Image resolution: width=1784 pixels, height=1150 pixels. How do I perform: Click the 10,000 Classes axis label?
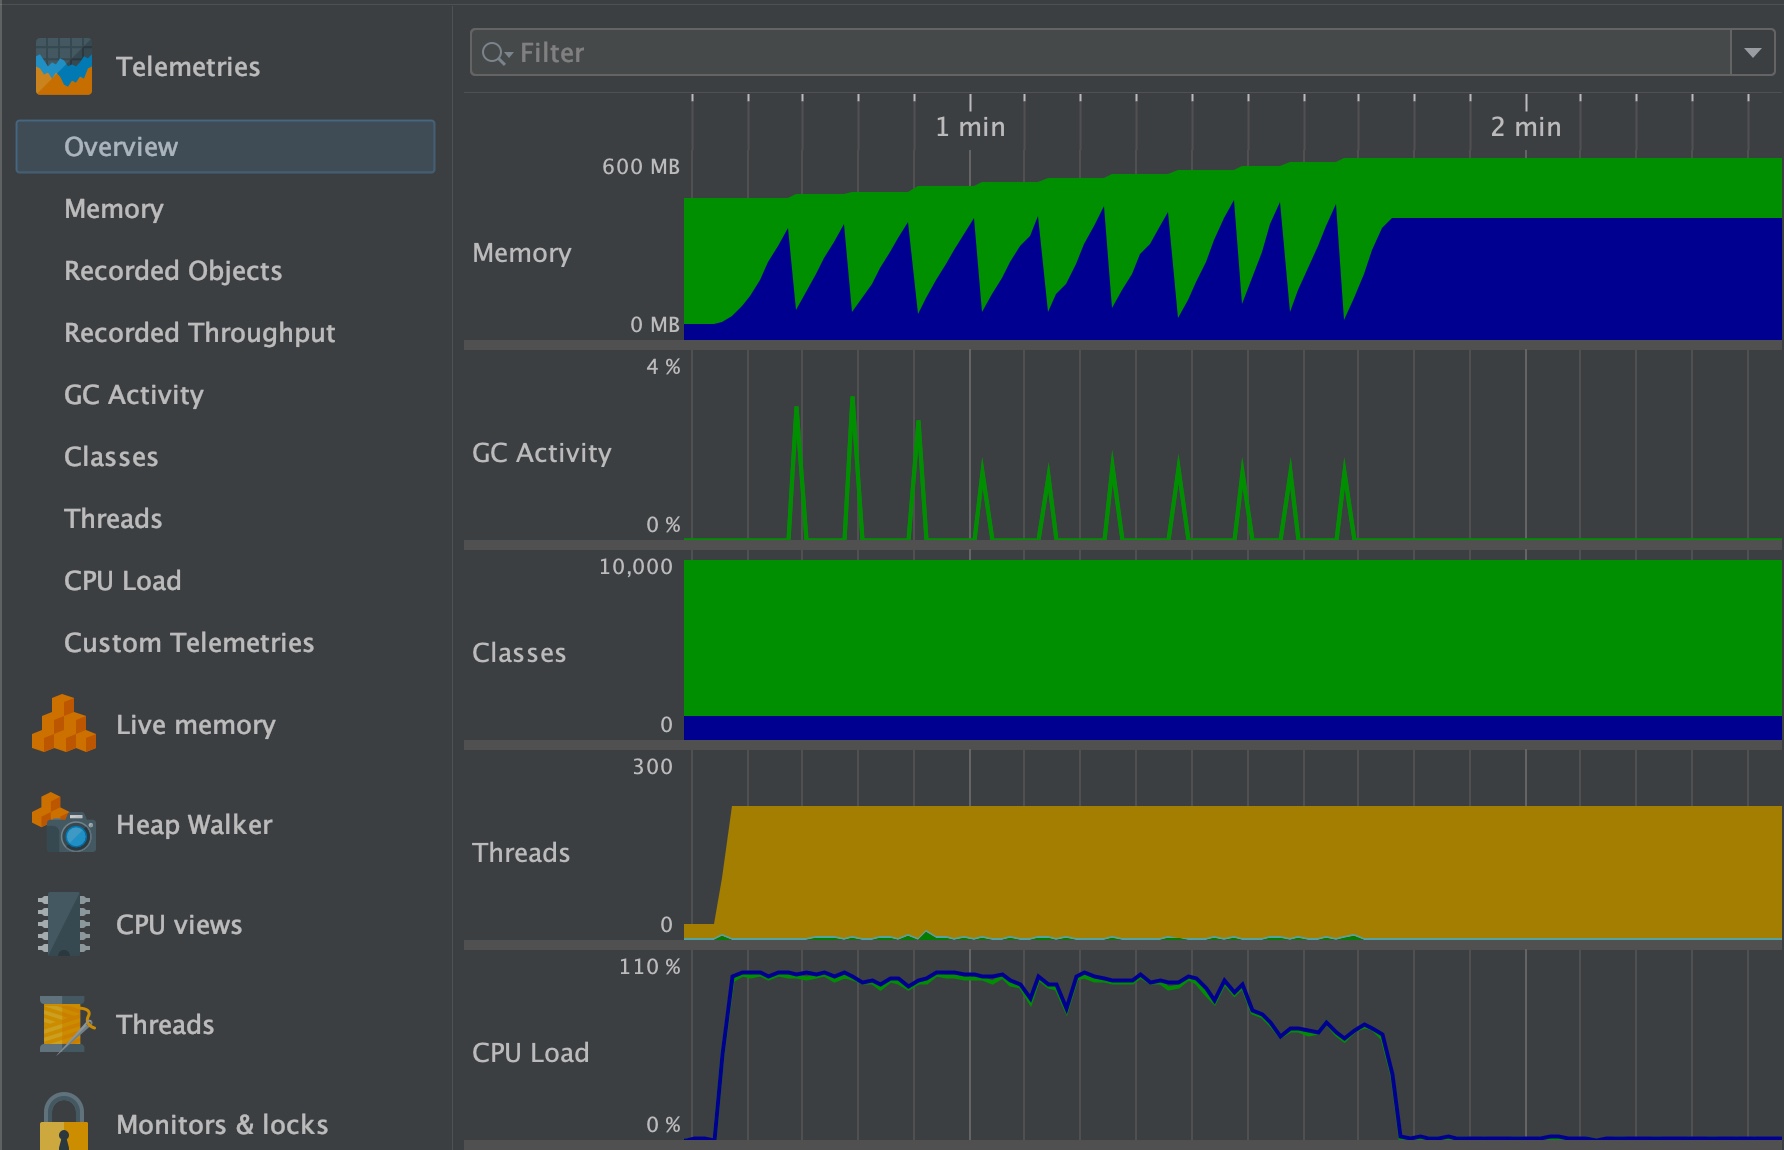[636, 567]
